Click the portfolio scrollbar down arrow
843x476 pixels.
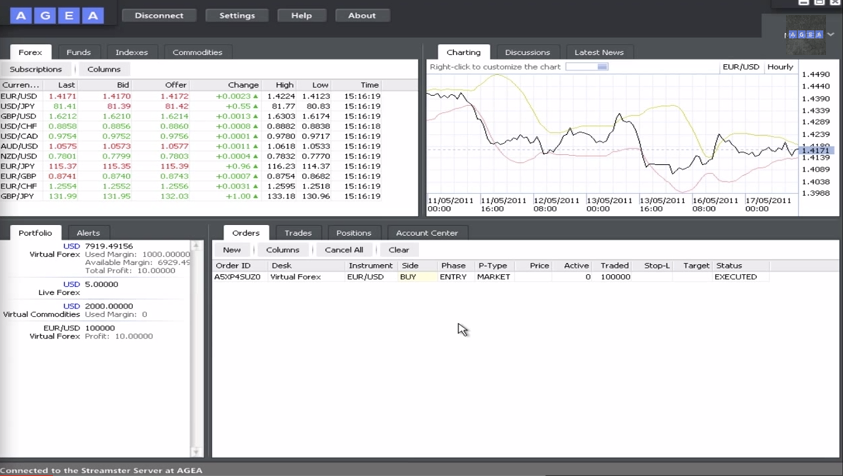tap(196, 452)
